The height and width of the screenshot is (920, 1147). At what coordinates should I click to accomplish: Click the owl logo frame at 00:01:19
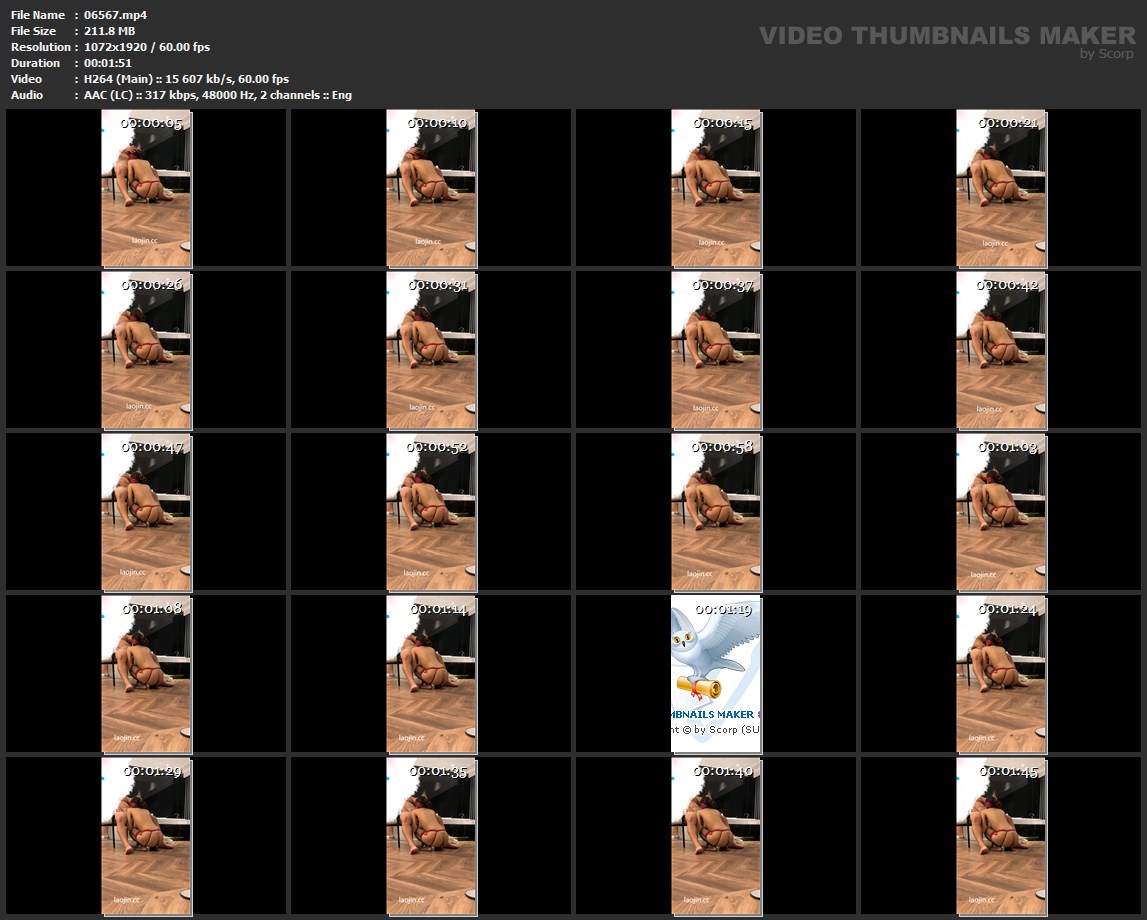(716, 674)
